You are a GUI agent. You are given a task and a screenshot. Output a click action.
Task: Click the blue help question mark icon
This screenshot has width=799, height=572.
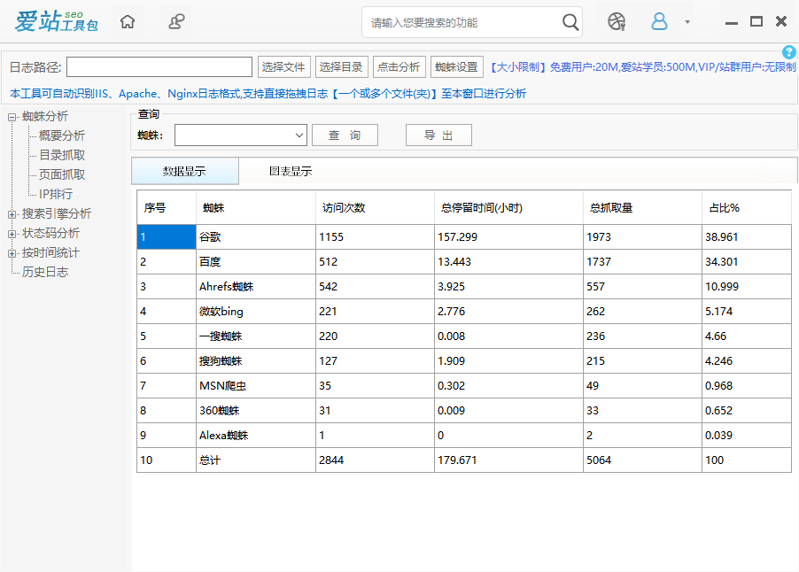point(789,52)
